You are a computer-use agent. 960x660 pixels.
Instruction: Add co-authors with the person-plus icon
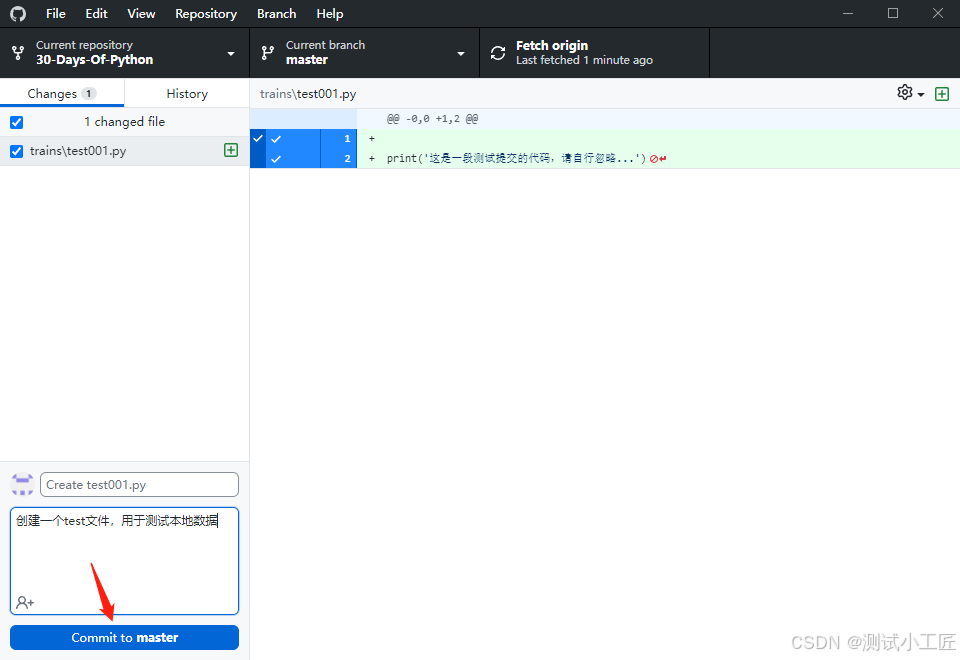coord(24,602)
